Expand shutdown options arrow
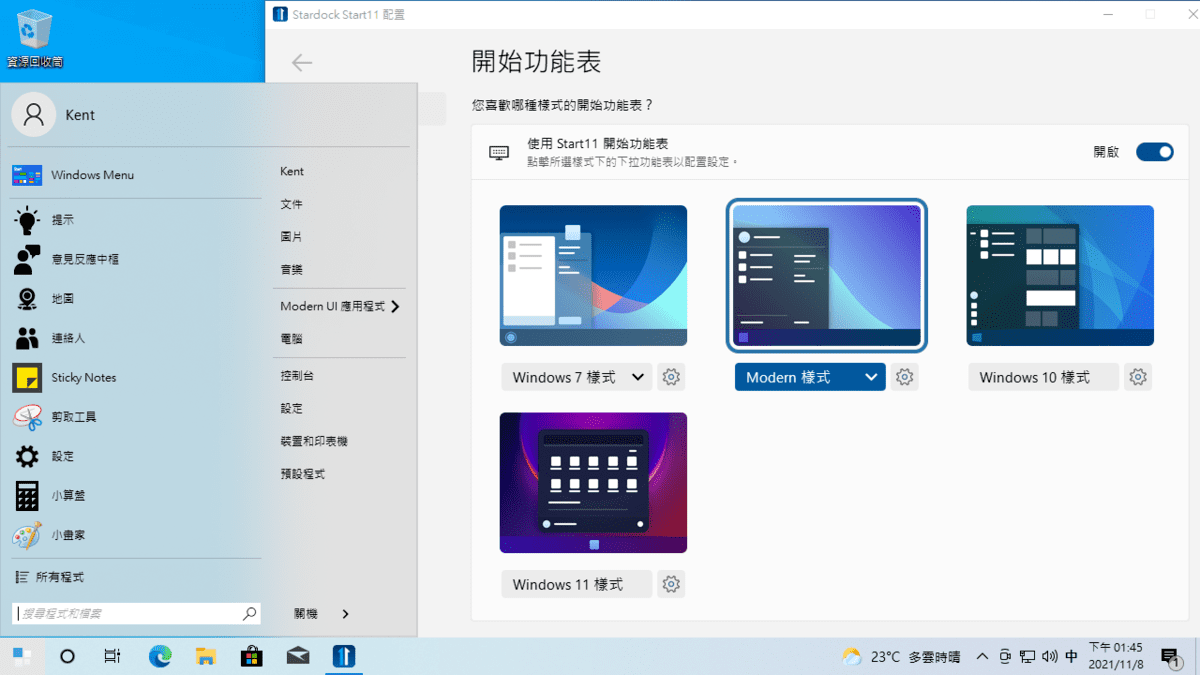Viewport: 1200px width, 675px height. pos(346,614)
